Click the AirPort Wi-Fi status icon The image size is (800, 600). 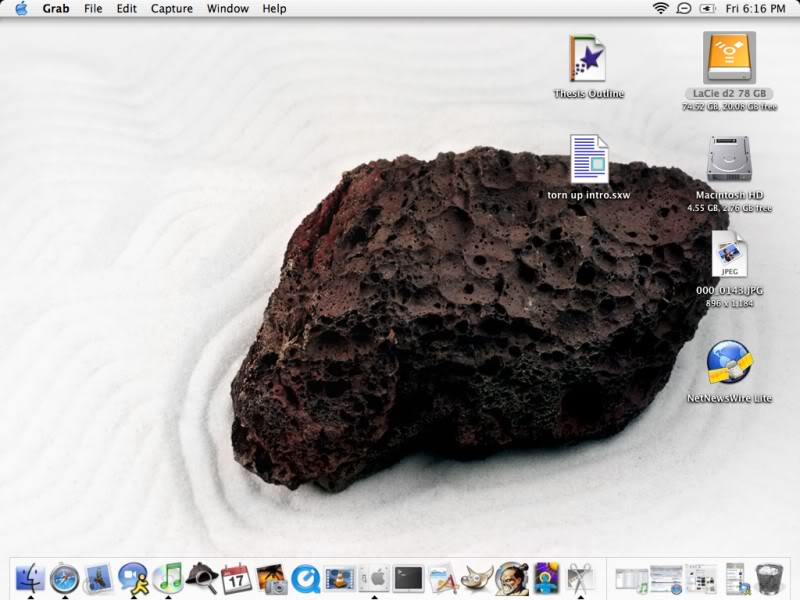[660, 8]
